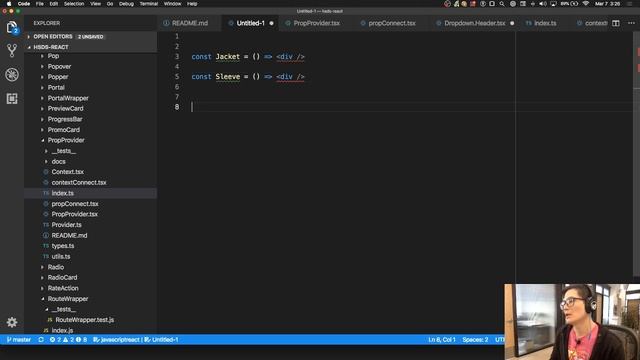Open README.md in the explorer tree
The width and height of the screenshot is (640, 360).
pyautogui.click(x=69, y=236)
